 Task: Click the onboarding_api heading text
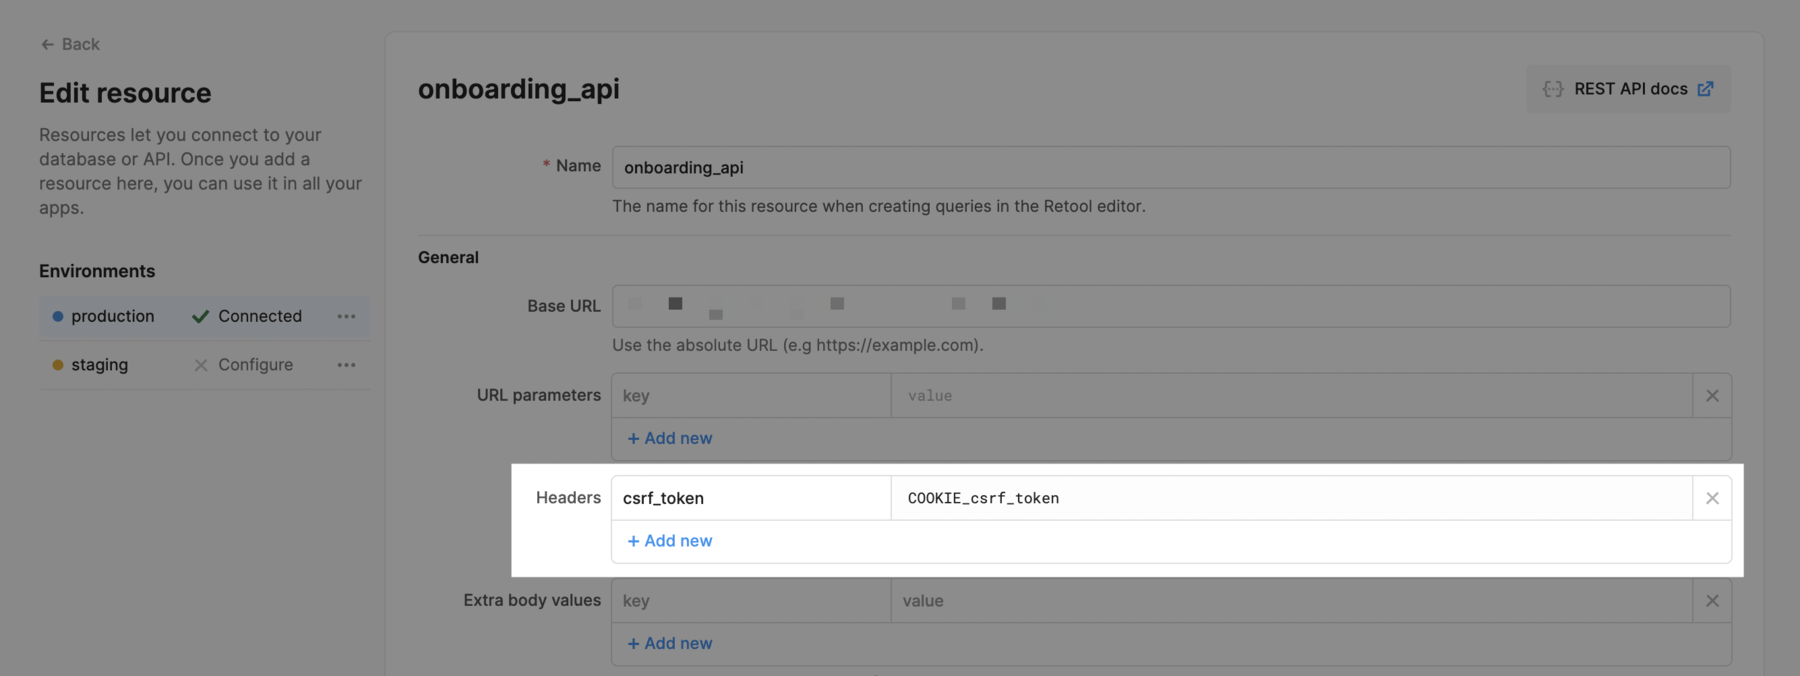pos(519,89)
